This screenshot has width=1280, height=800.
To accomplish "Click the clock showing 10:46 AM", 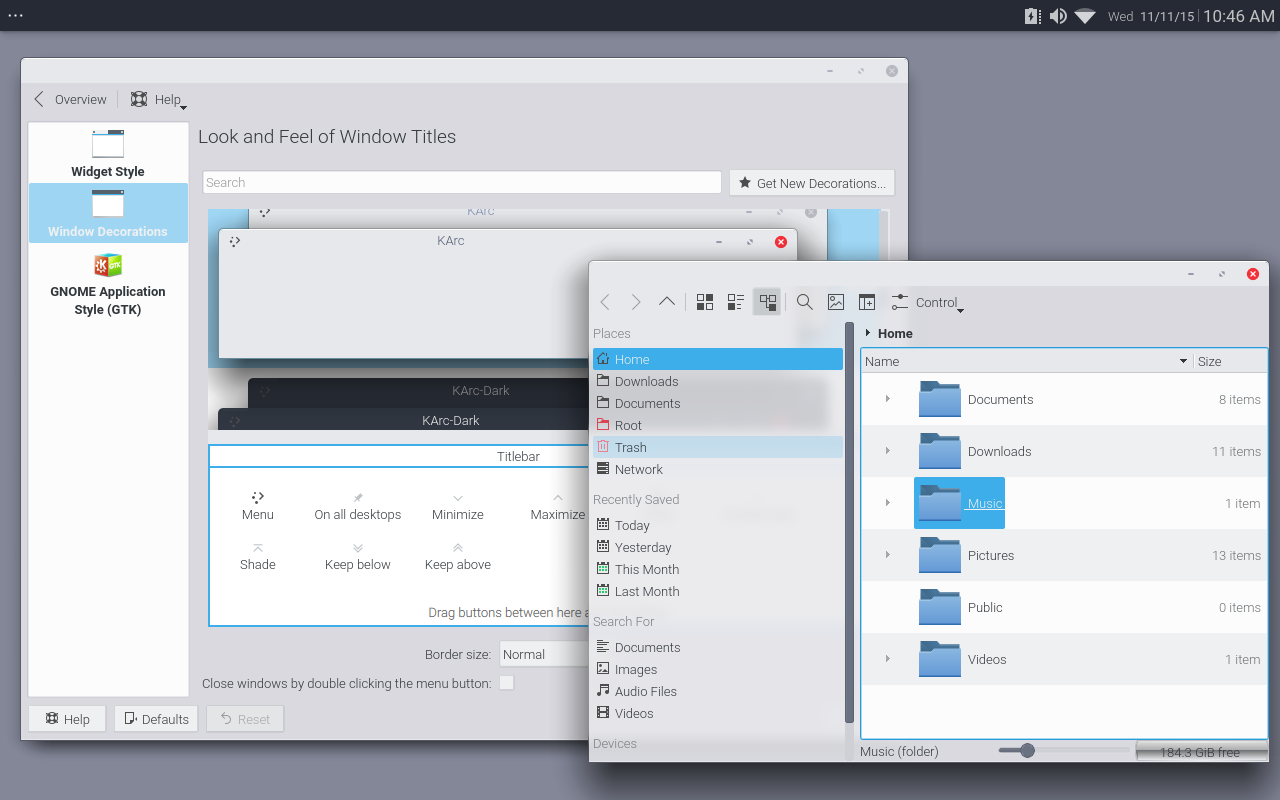I will coord(1238,16).
